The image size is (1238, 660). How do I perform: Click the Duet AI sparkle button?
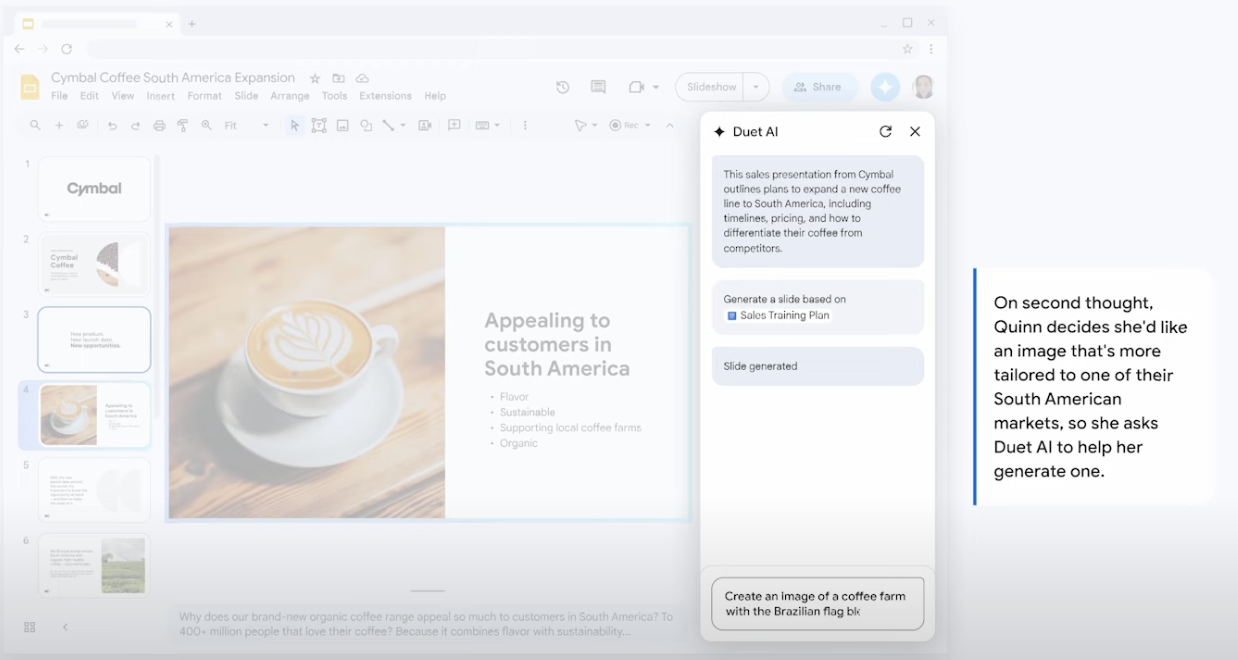[x=884, y=87]
